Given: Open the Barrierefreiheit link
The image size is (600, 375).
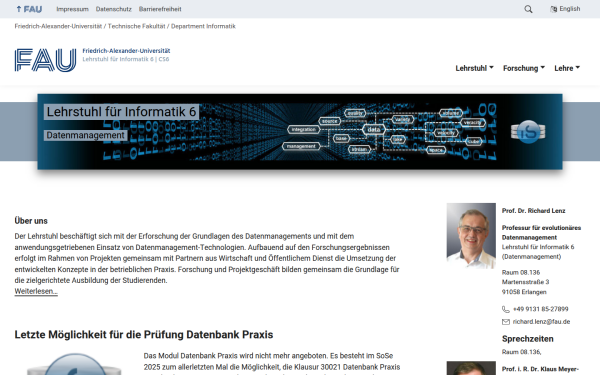Looking at the screenshot, I should [160, 9].
